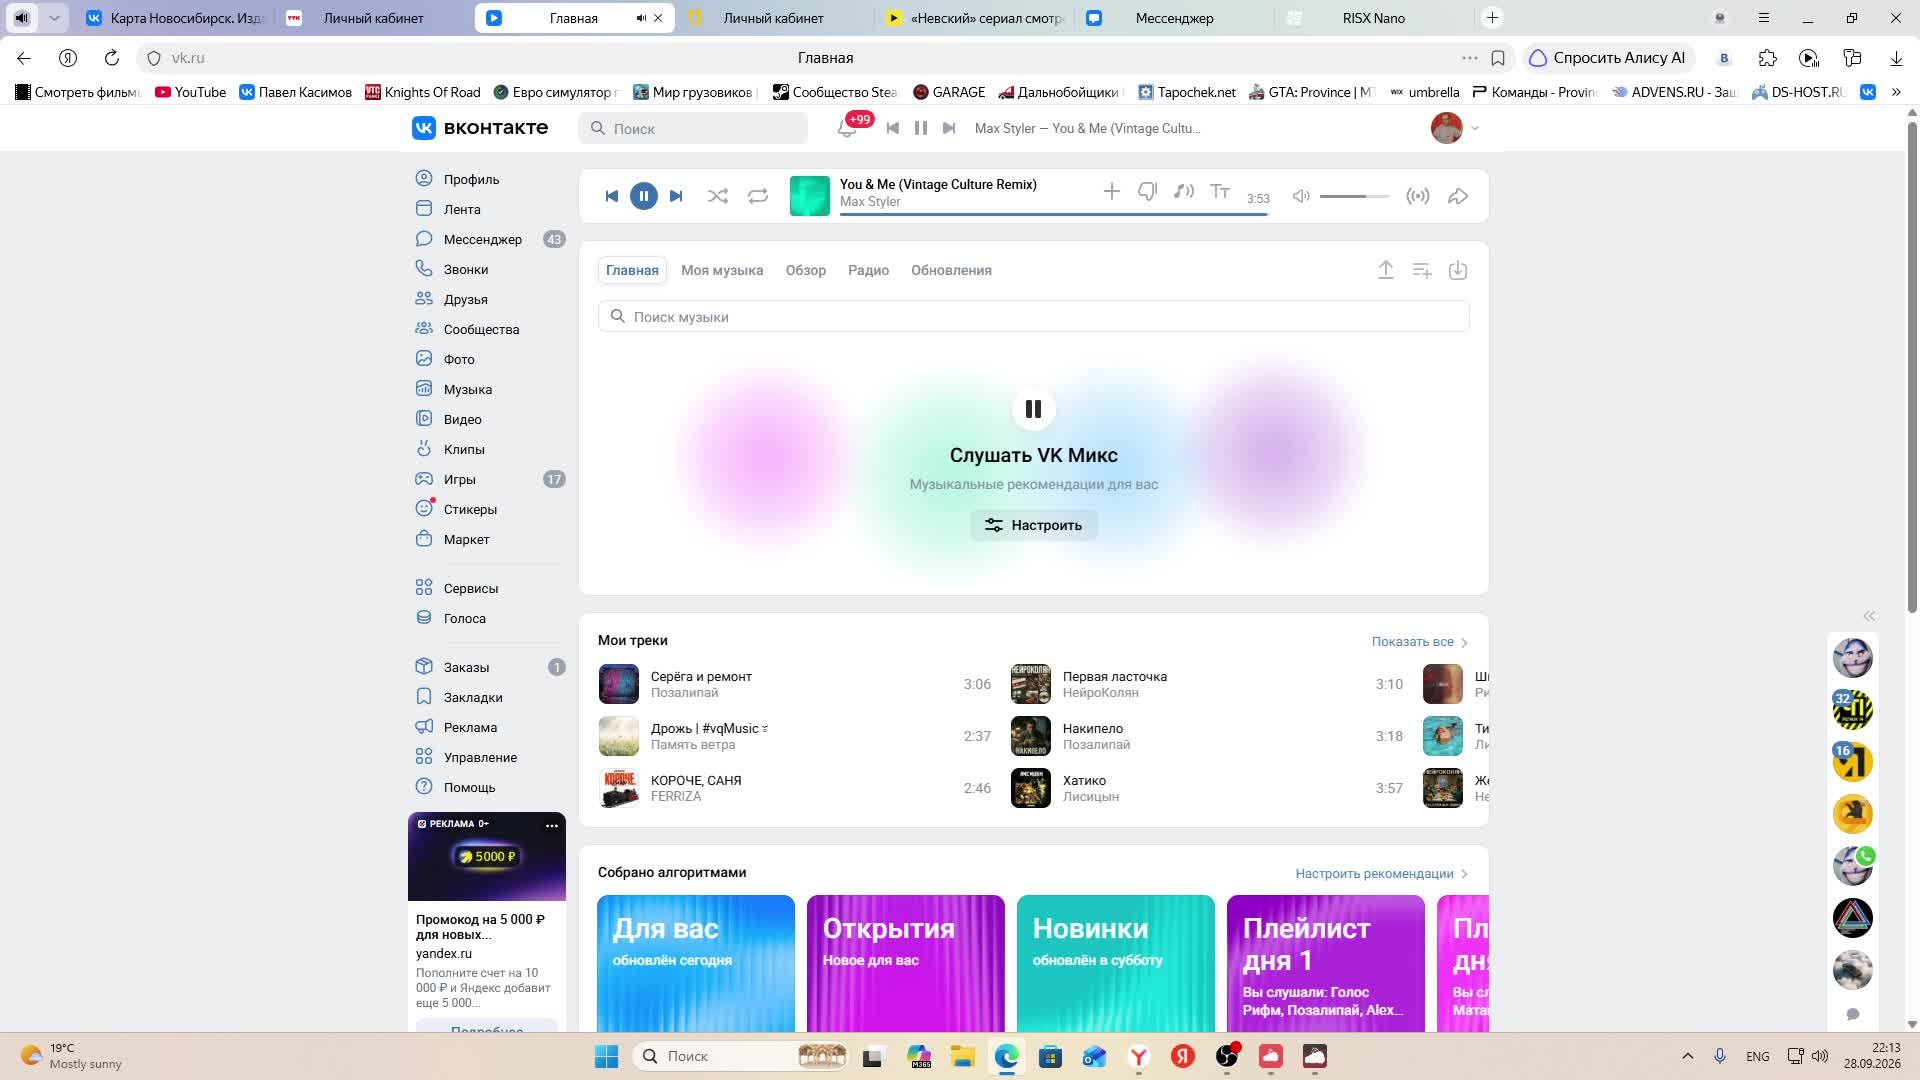This screenshot has width=1920, height=1080.
Task: Switch to the Обновления tab
Action: click(951, 270)
